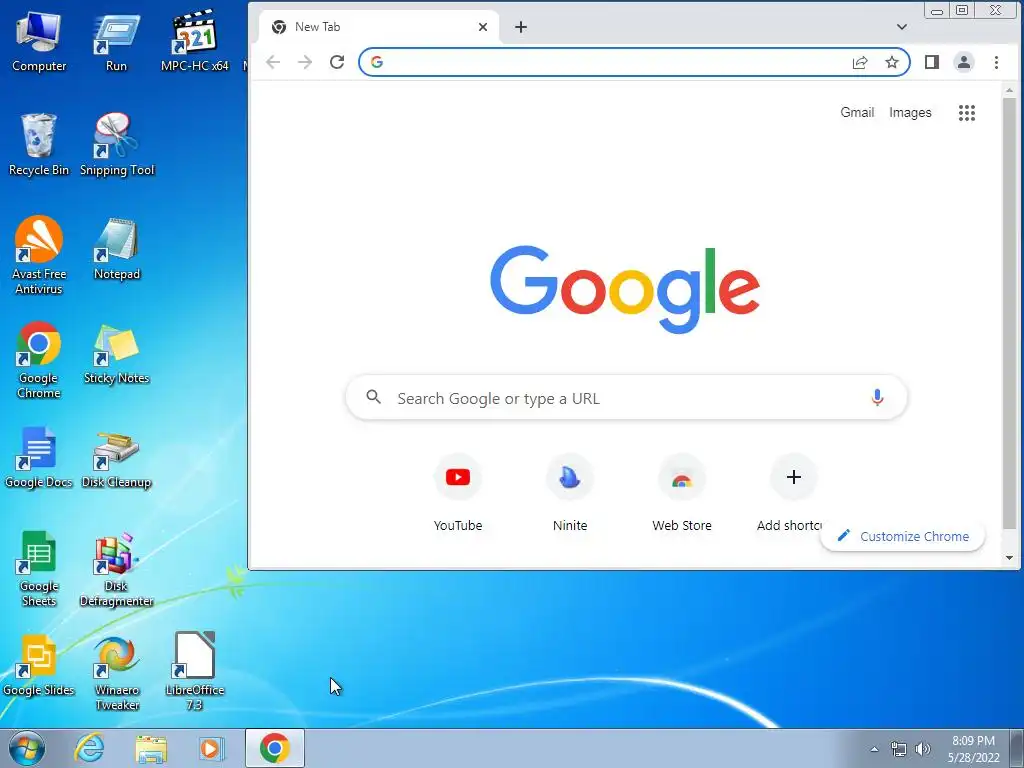Viewport: 1024px width, 768px height.
Task: Select the Recycle Bin icon
Action: tap(39, 145)
